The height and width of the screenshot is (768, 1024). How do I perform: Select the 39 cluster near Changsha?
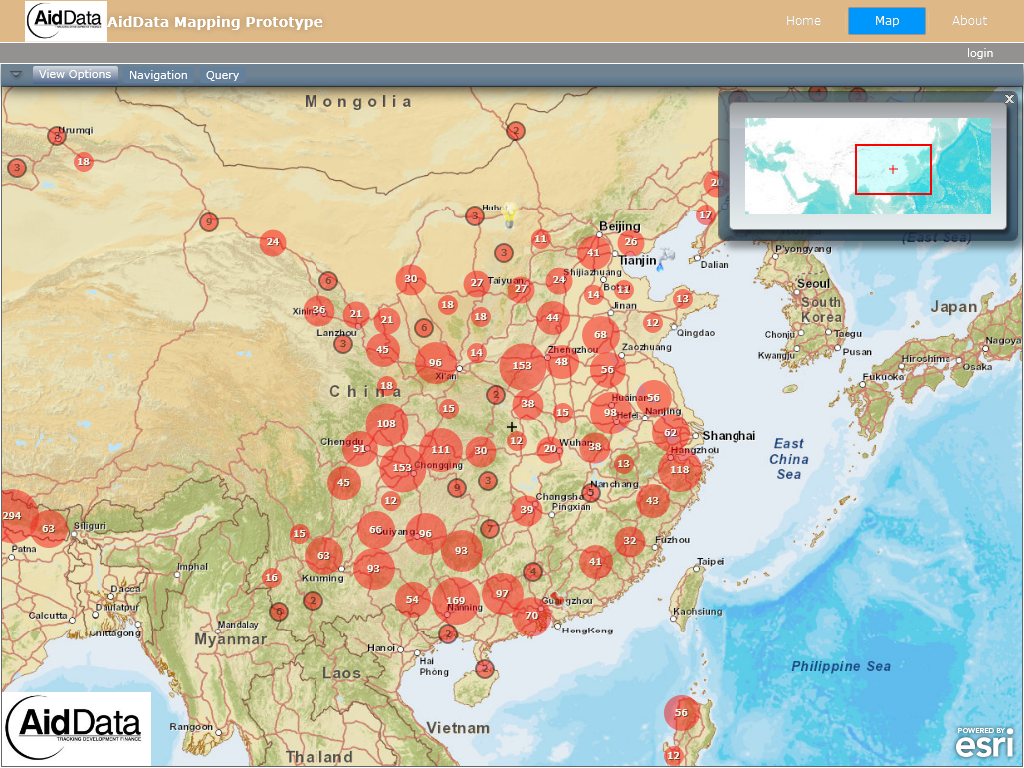[526, 510]
